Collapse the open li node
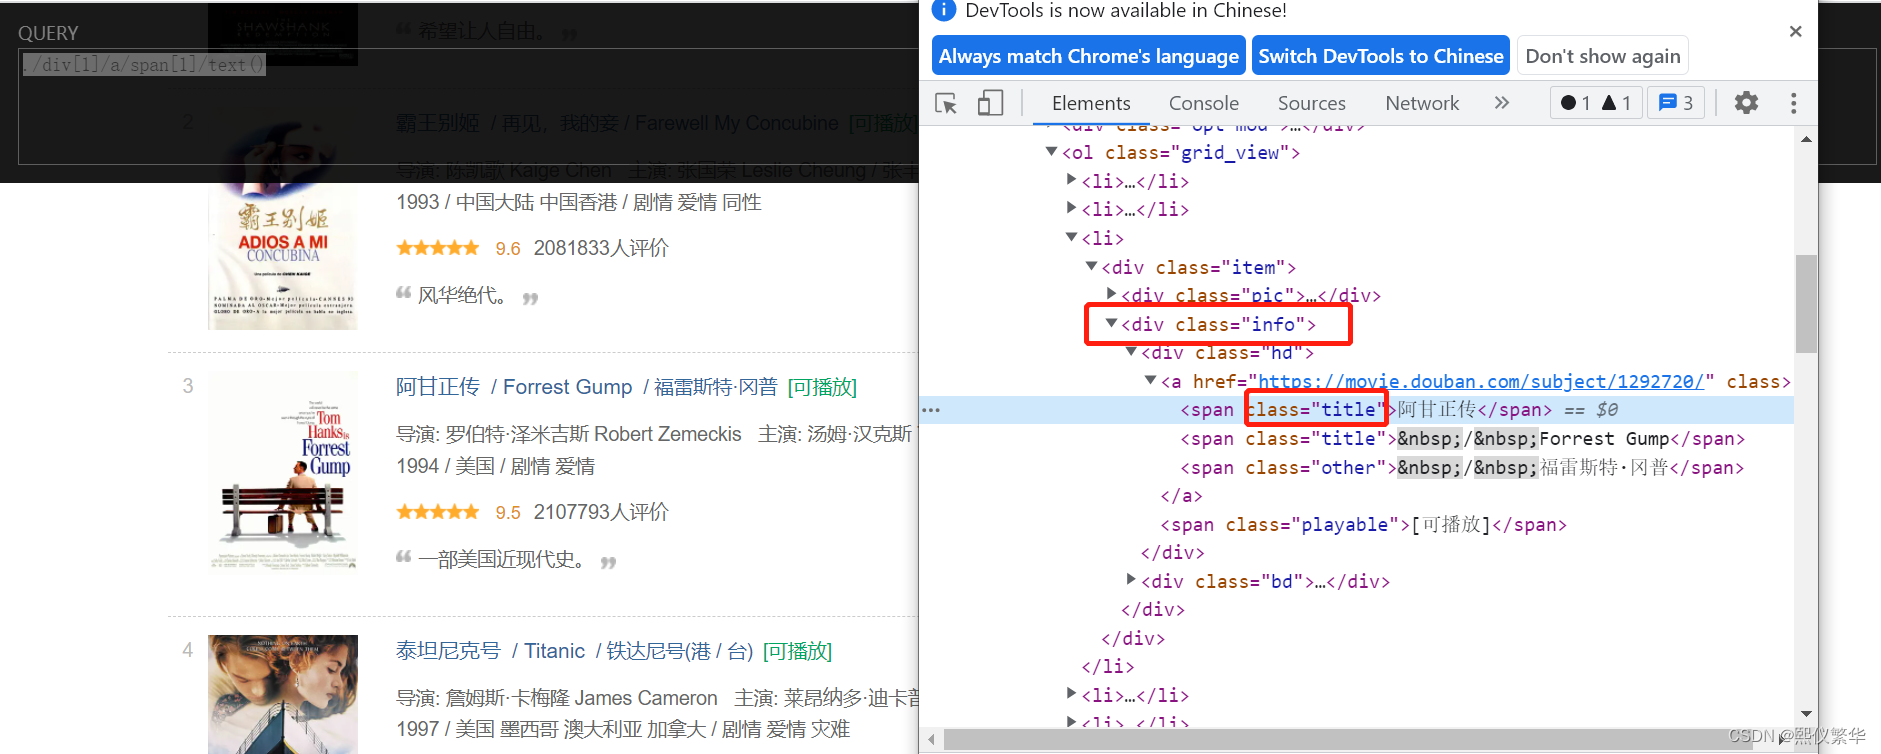 (x=1071, y=237)
